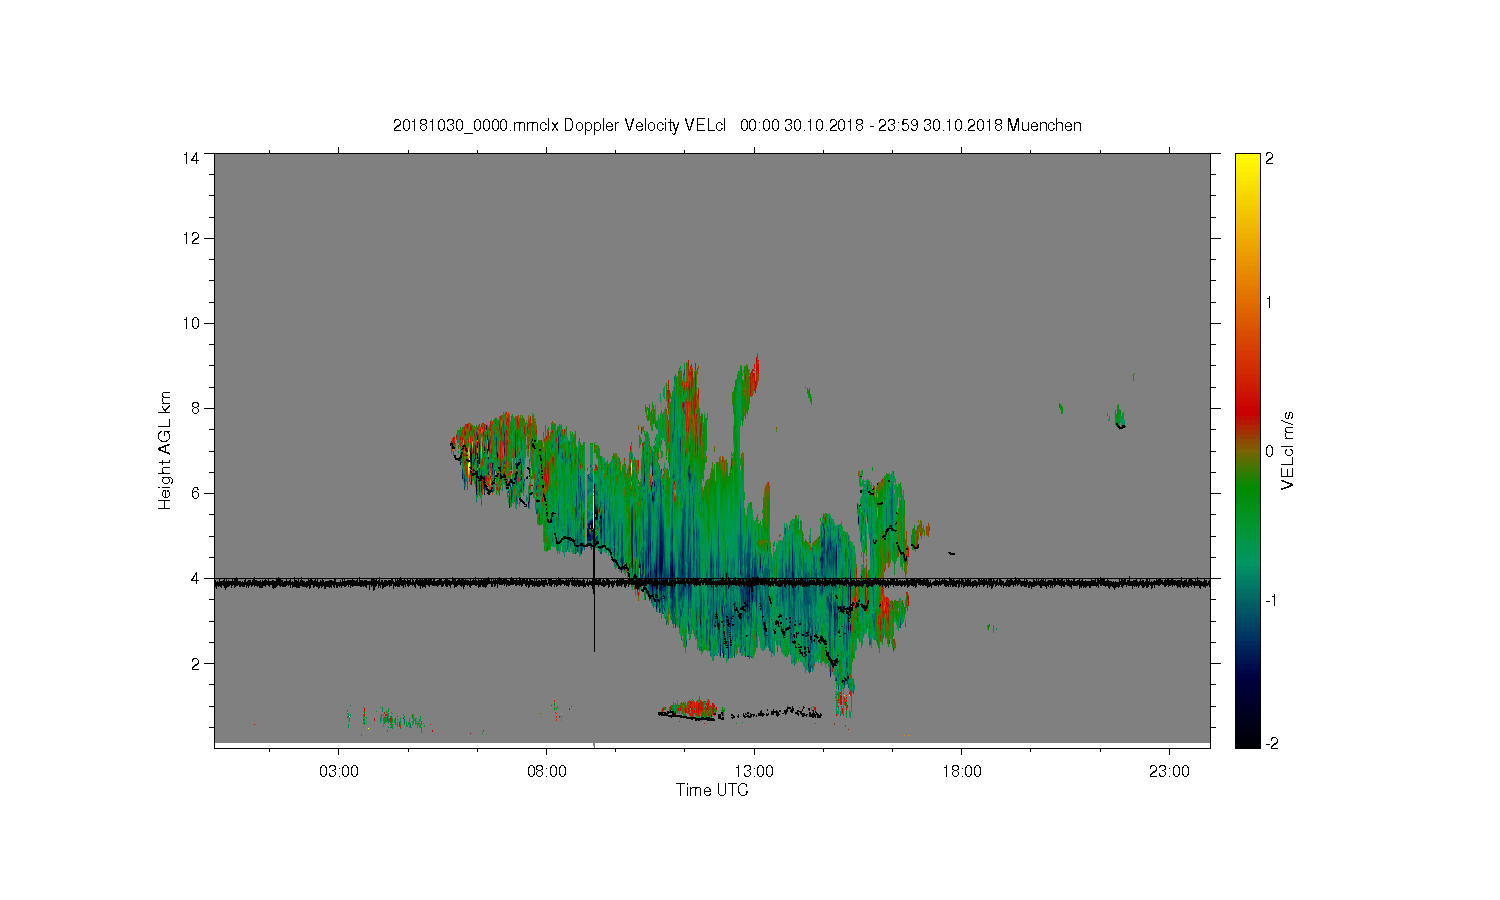Screen dimensions: 1500x900
Task: Click the 13:00 time tick label
Action: pos(754,772)
